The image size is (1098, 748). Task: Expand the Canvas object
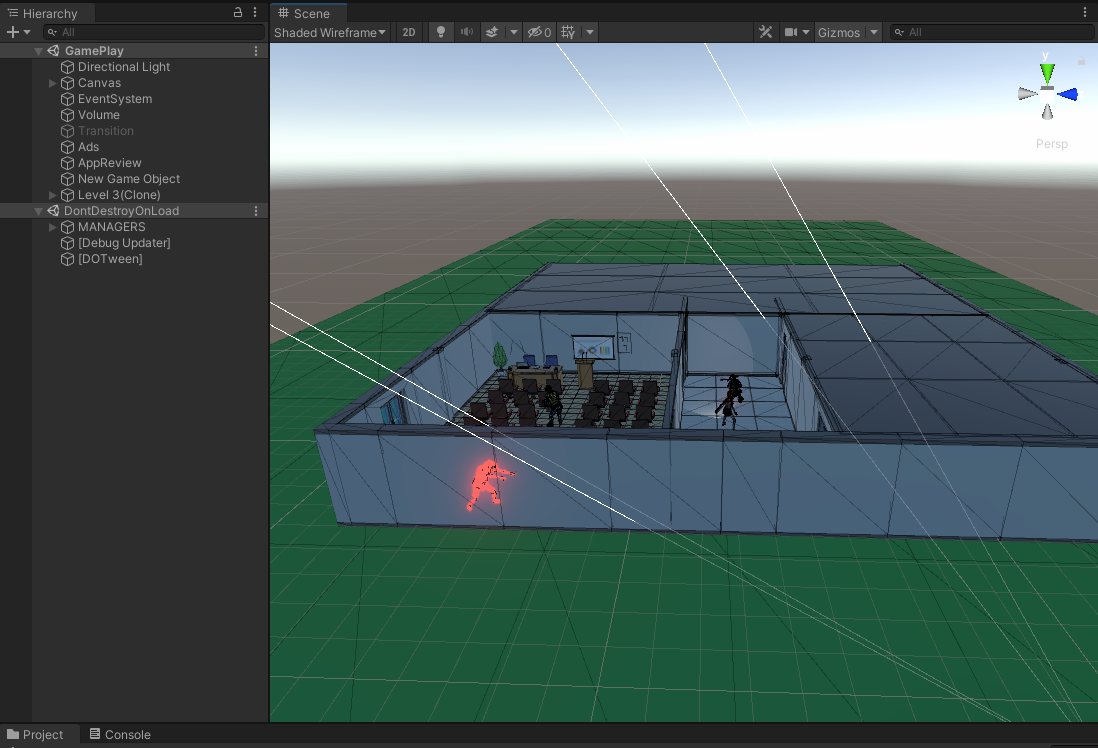pyautogui.click(x=53, y=83)
